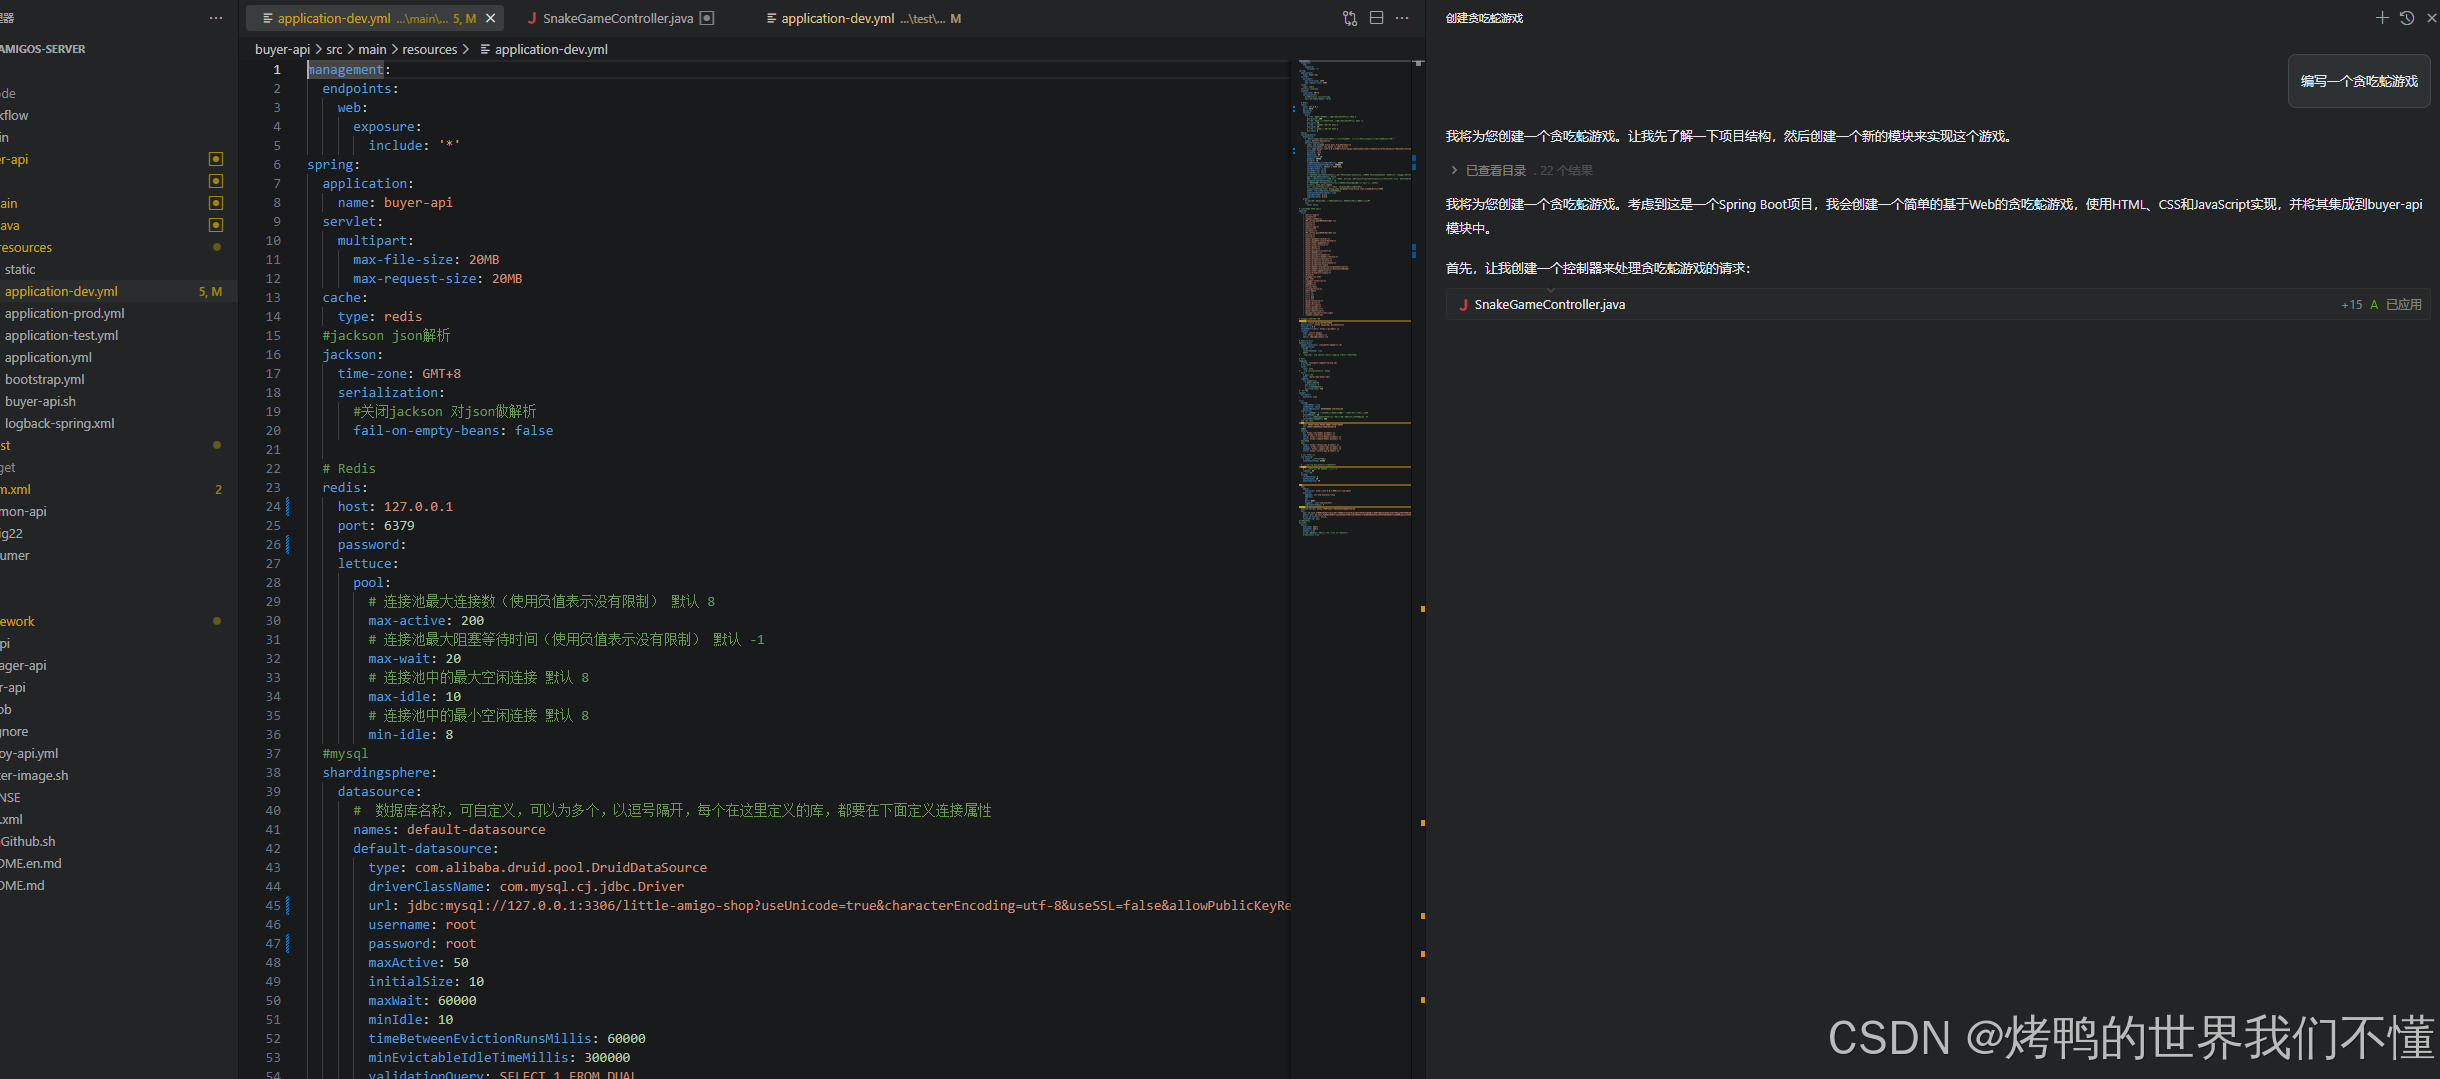This screenshot has height=1079, width=2440.
Task: Open buyer-api.sh in explorer
Action: (40, 401)
